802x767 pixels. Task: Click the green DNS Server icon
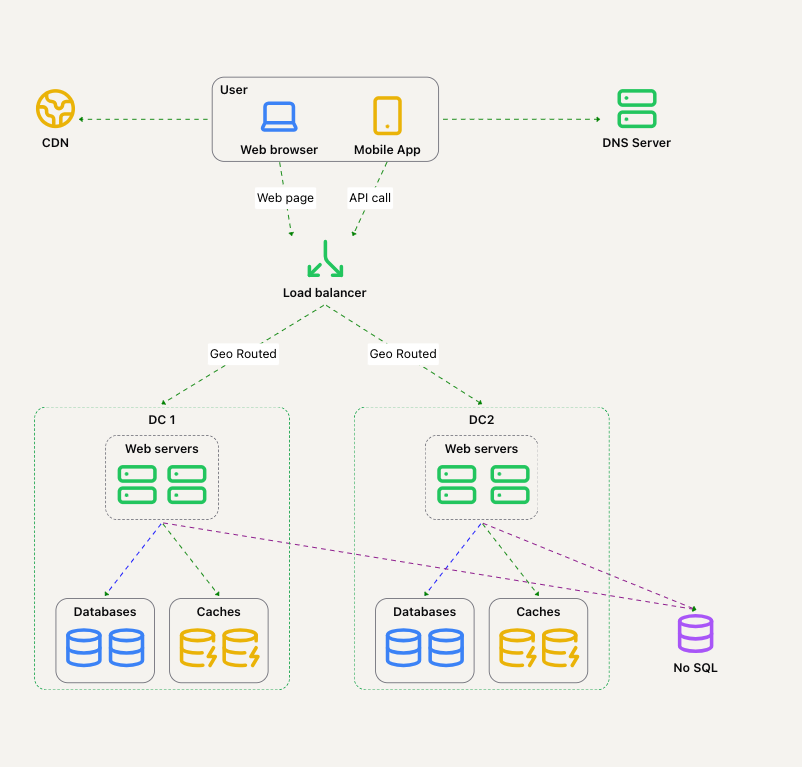[x=636, y=108]
